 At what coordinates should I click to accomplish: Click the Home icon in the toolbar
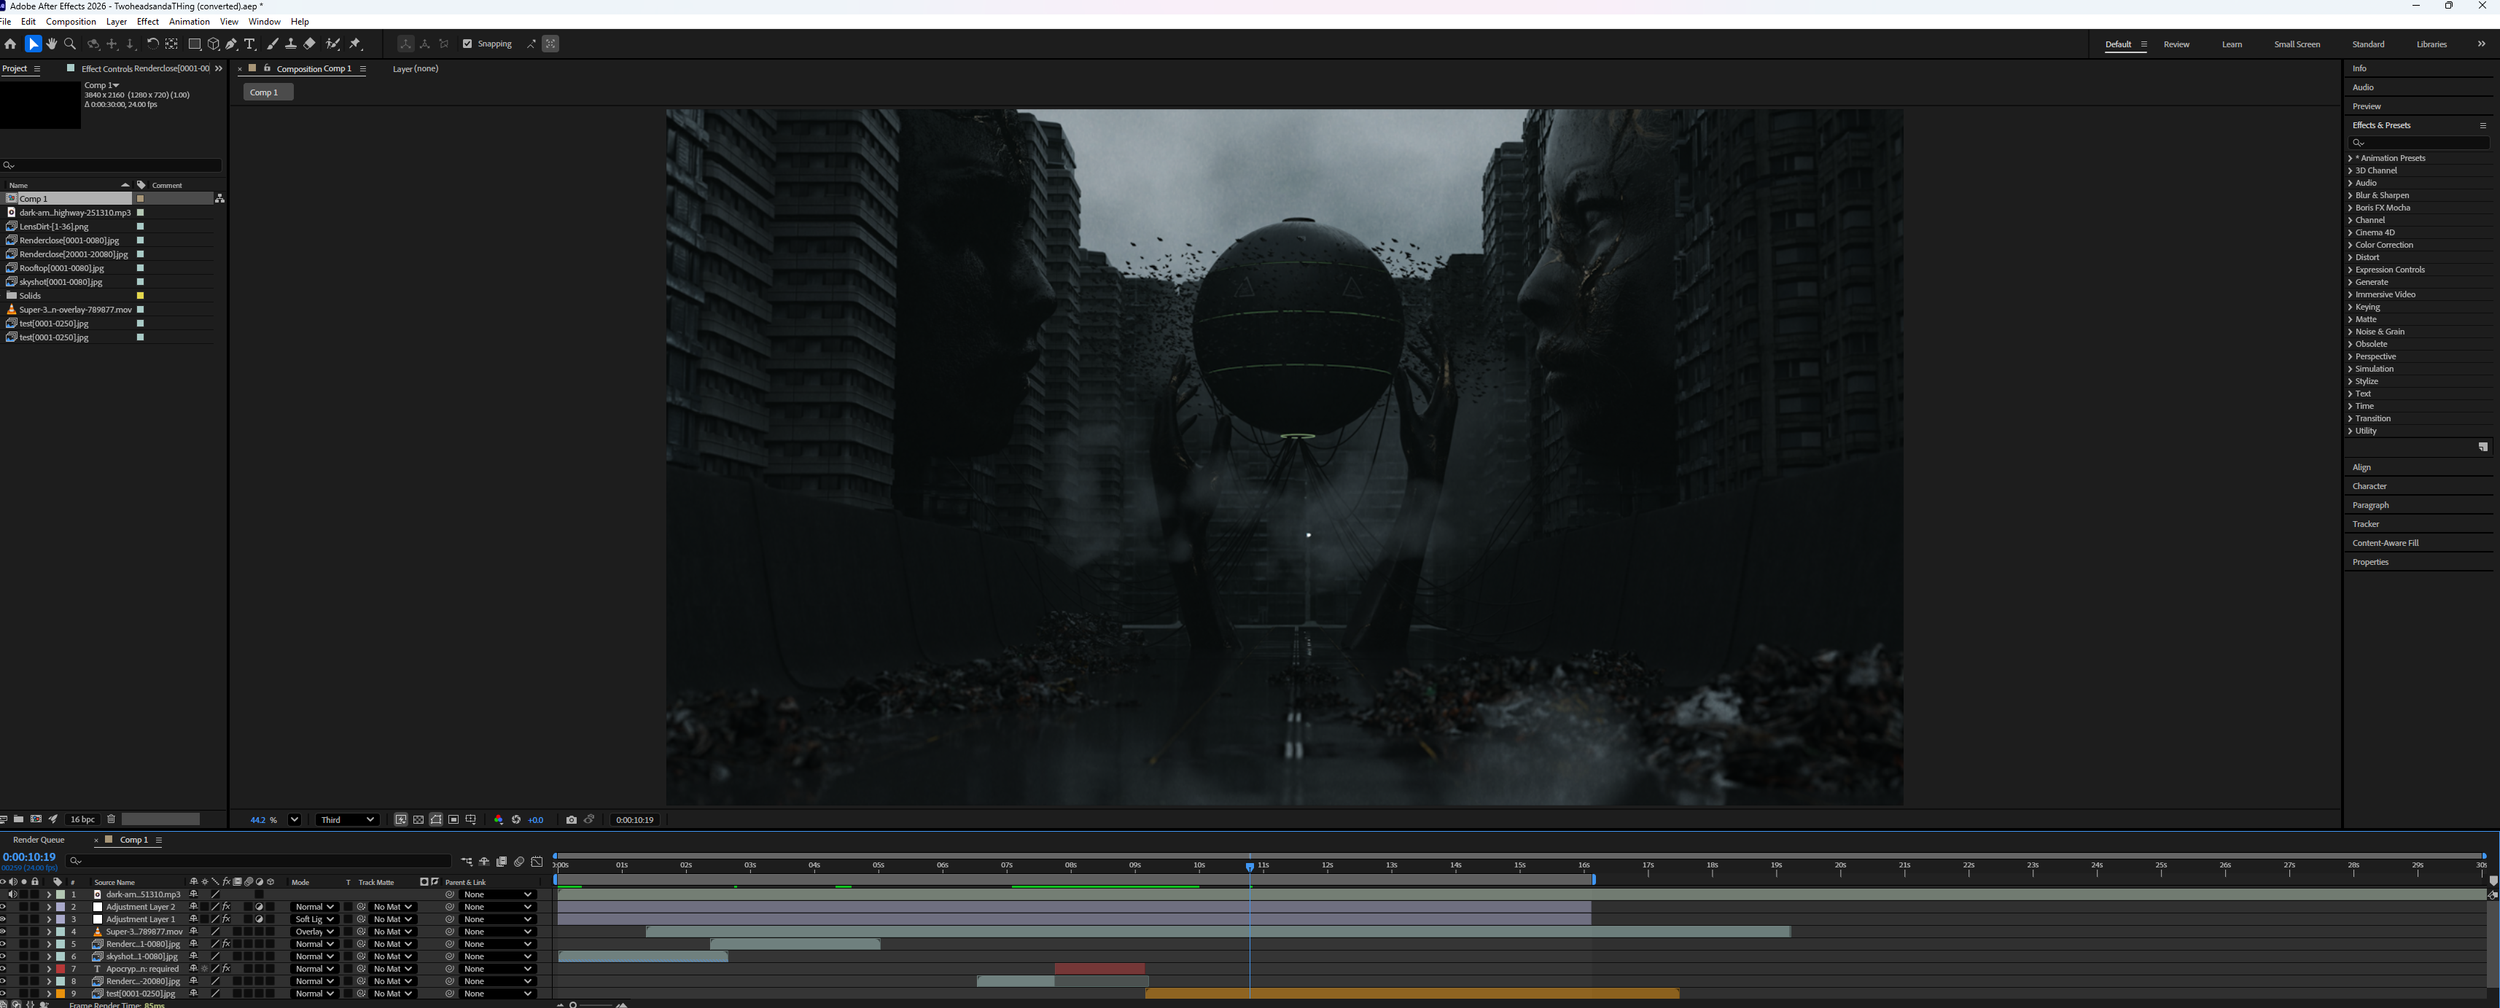(11, 44)
